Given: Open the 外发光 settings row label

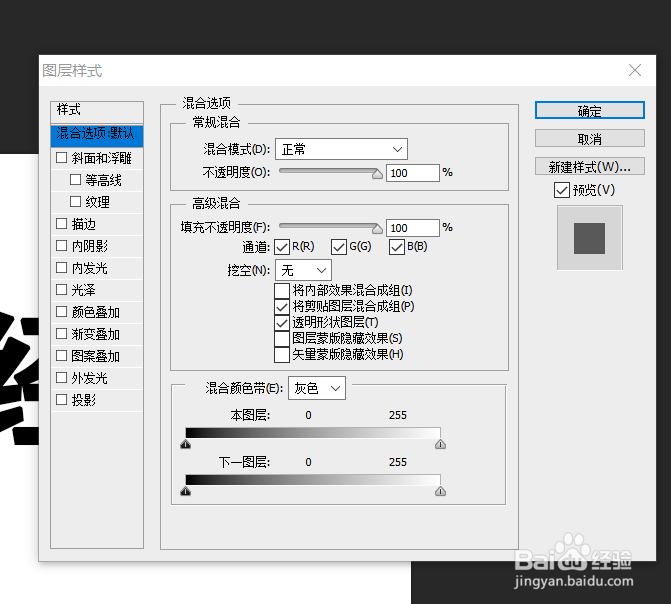Looking at the screenshot, I should pyautogui.click(x=89, y=378).
